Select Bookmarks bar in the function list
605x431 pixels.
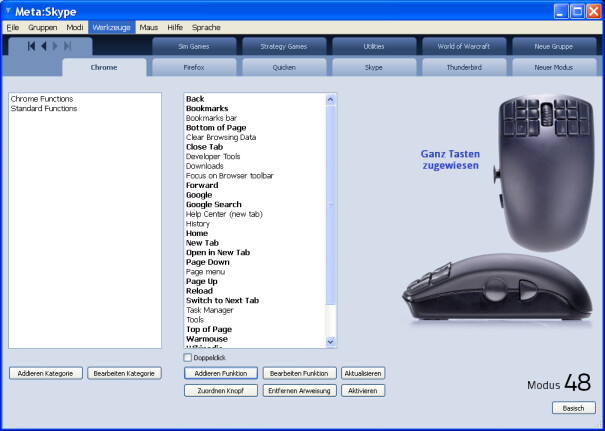(211, 118)
